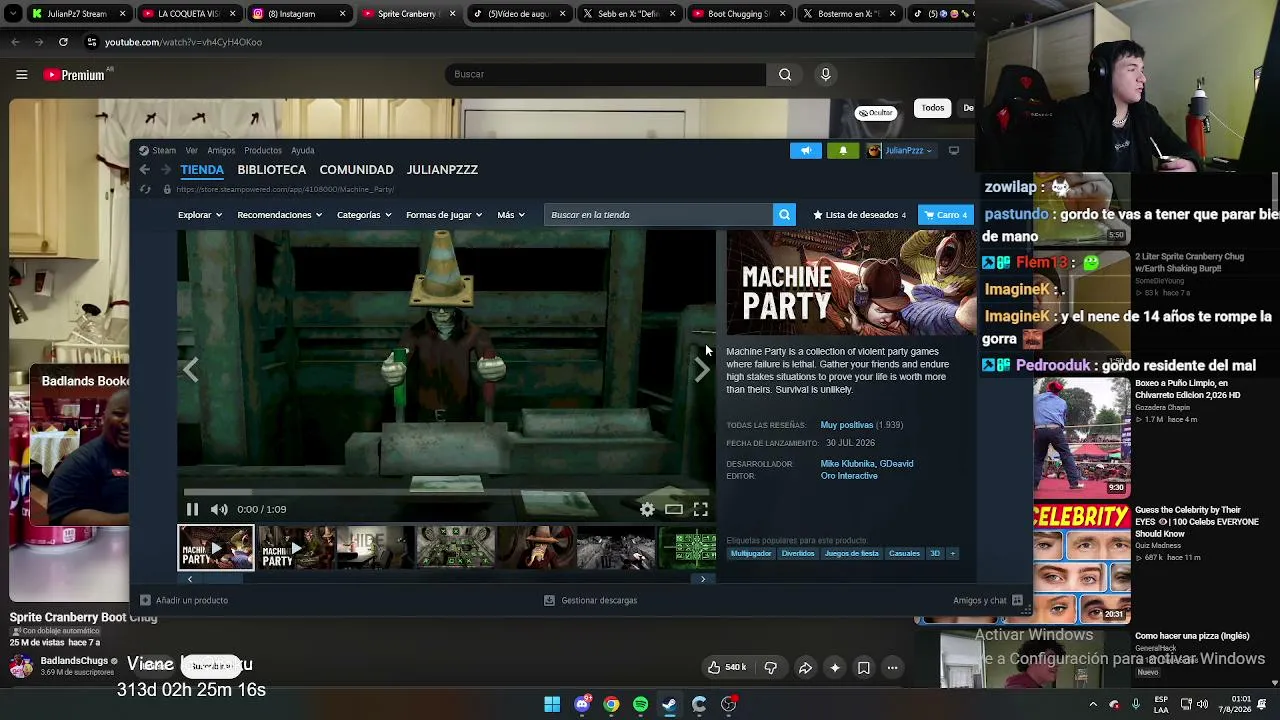The image size is (1280, 720).
Task: Open publisher Oro Interactive's page
Action: click(x=849, y=476)
